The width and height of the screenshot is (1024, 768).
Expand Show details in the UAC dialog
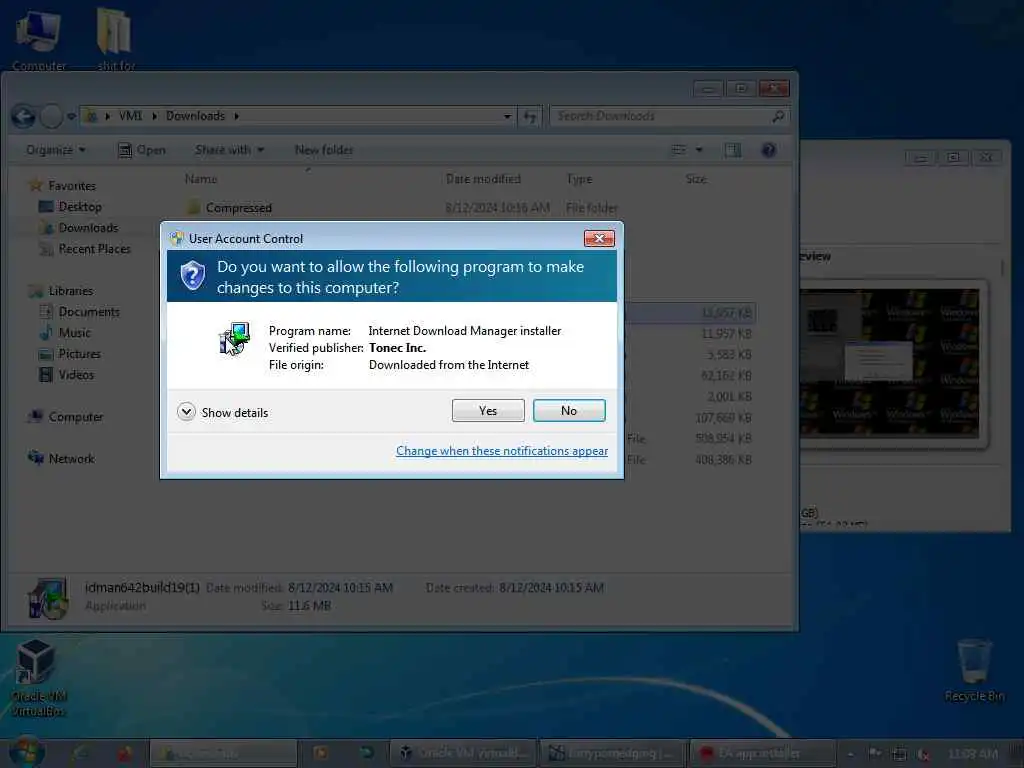click(223, 412)
